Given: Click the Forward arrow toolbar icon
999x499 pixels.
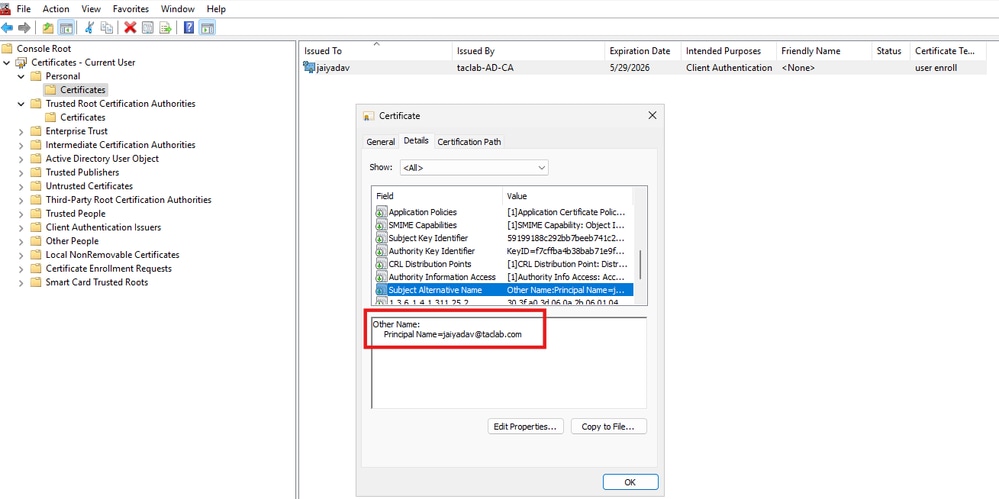Looking at the screenshot, I should coord(24,27).
